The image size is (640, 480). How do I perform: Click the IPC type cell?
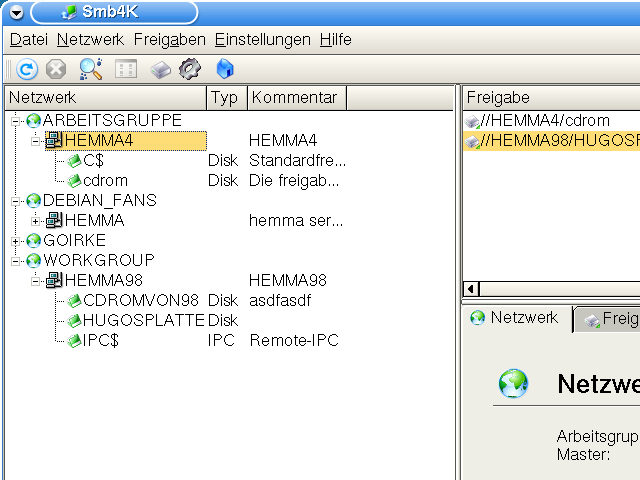221,340
